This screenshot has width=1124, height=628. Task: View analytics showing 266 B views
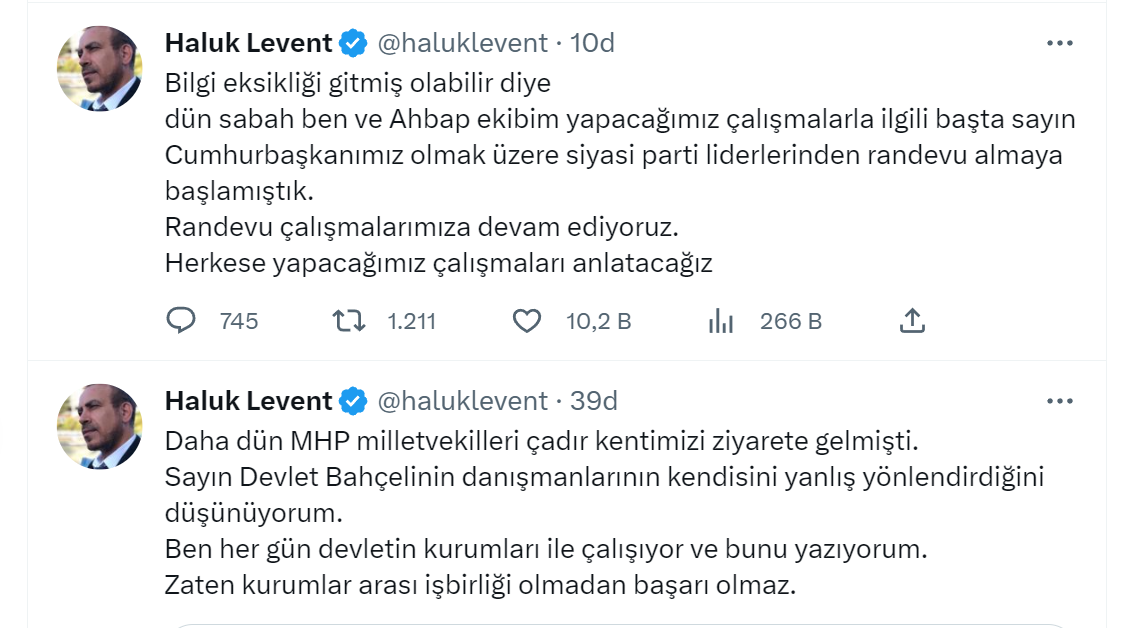(720, 321)
